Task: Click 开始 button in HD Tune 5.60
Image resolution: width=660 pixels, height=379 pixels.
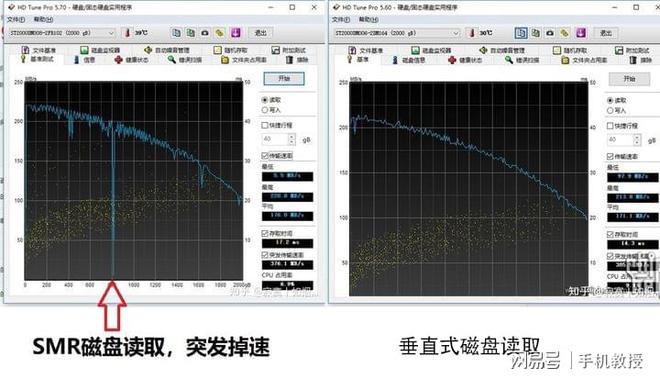Action: (x=629, y=79)
